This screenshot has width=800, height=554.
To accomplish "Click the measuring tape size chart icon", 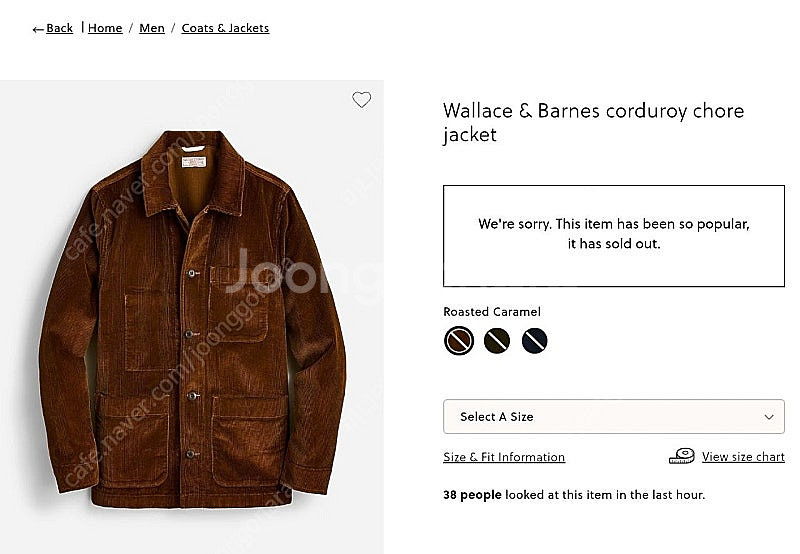I will (682, 456).
